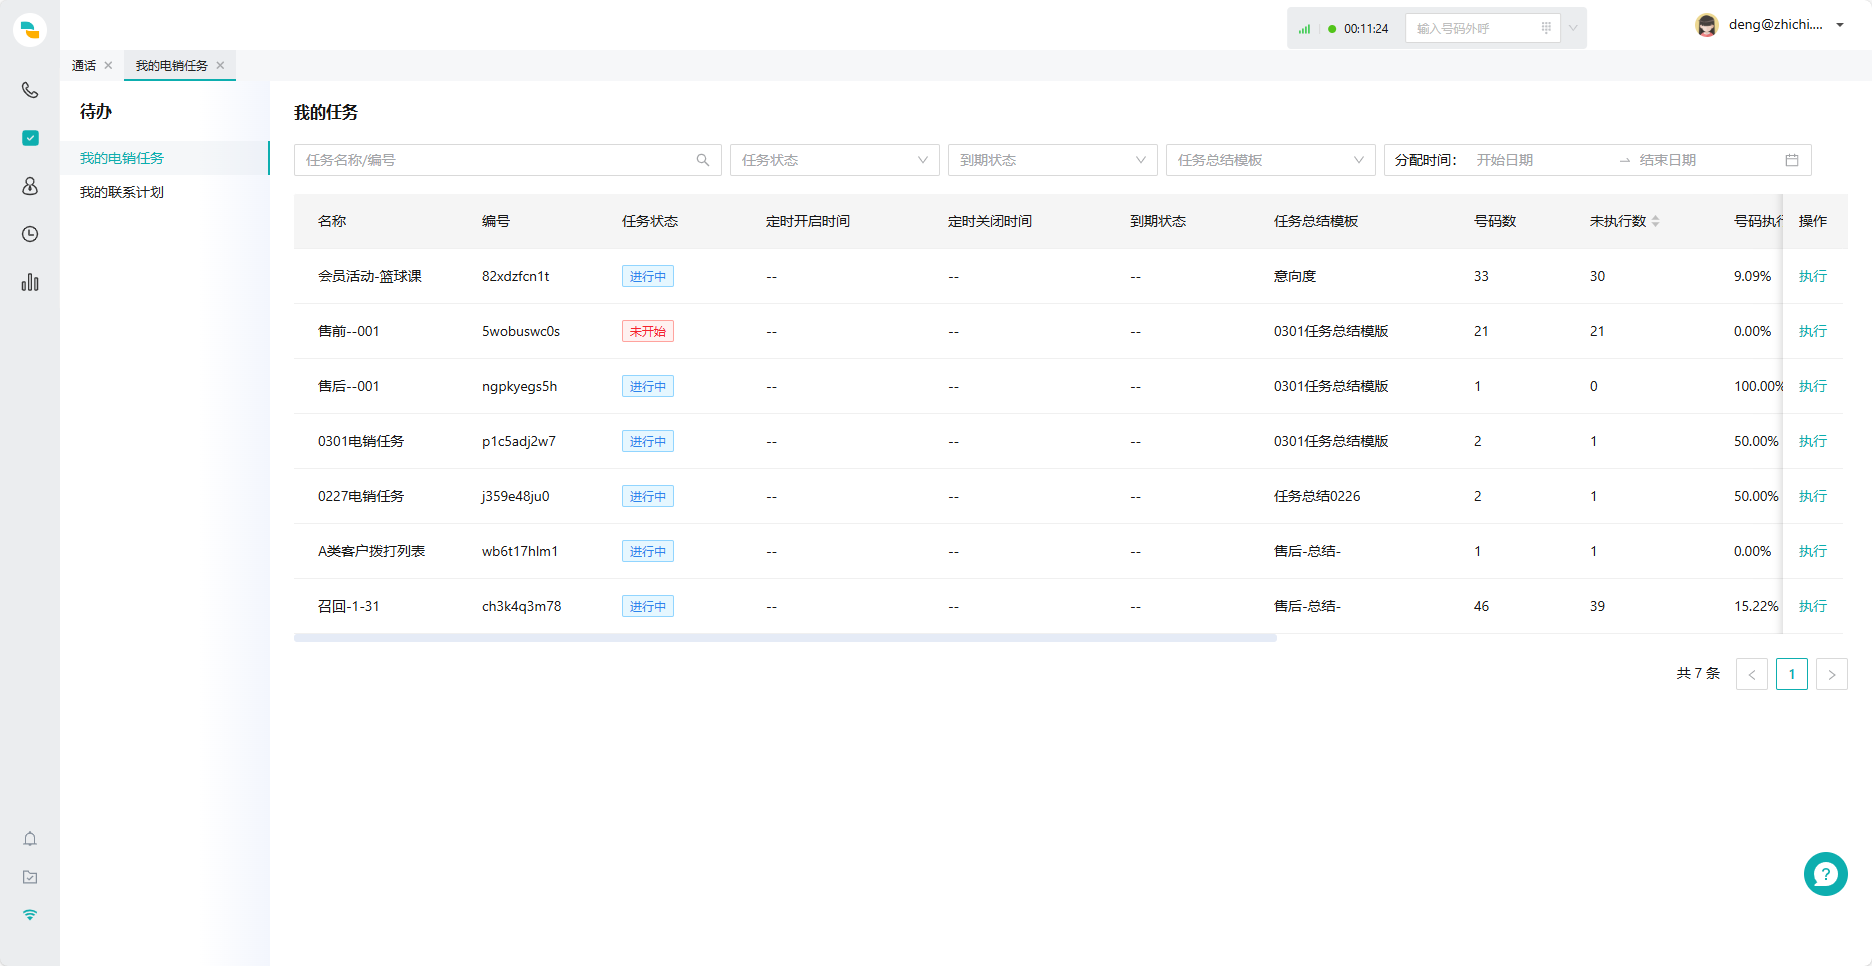Click the task code 82xdzfcn1t

[x=516, y=276]
